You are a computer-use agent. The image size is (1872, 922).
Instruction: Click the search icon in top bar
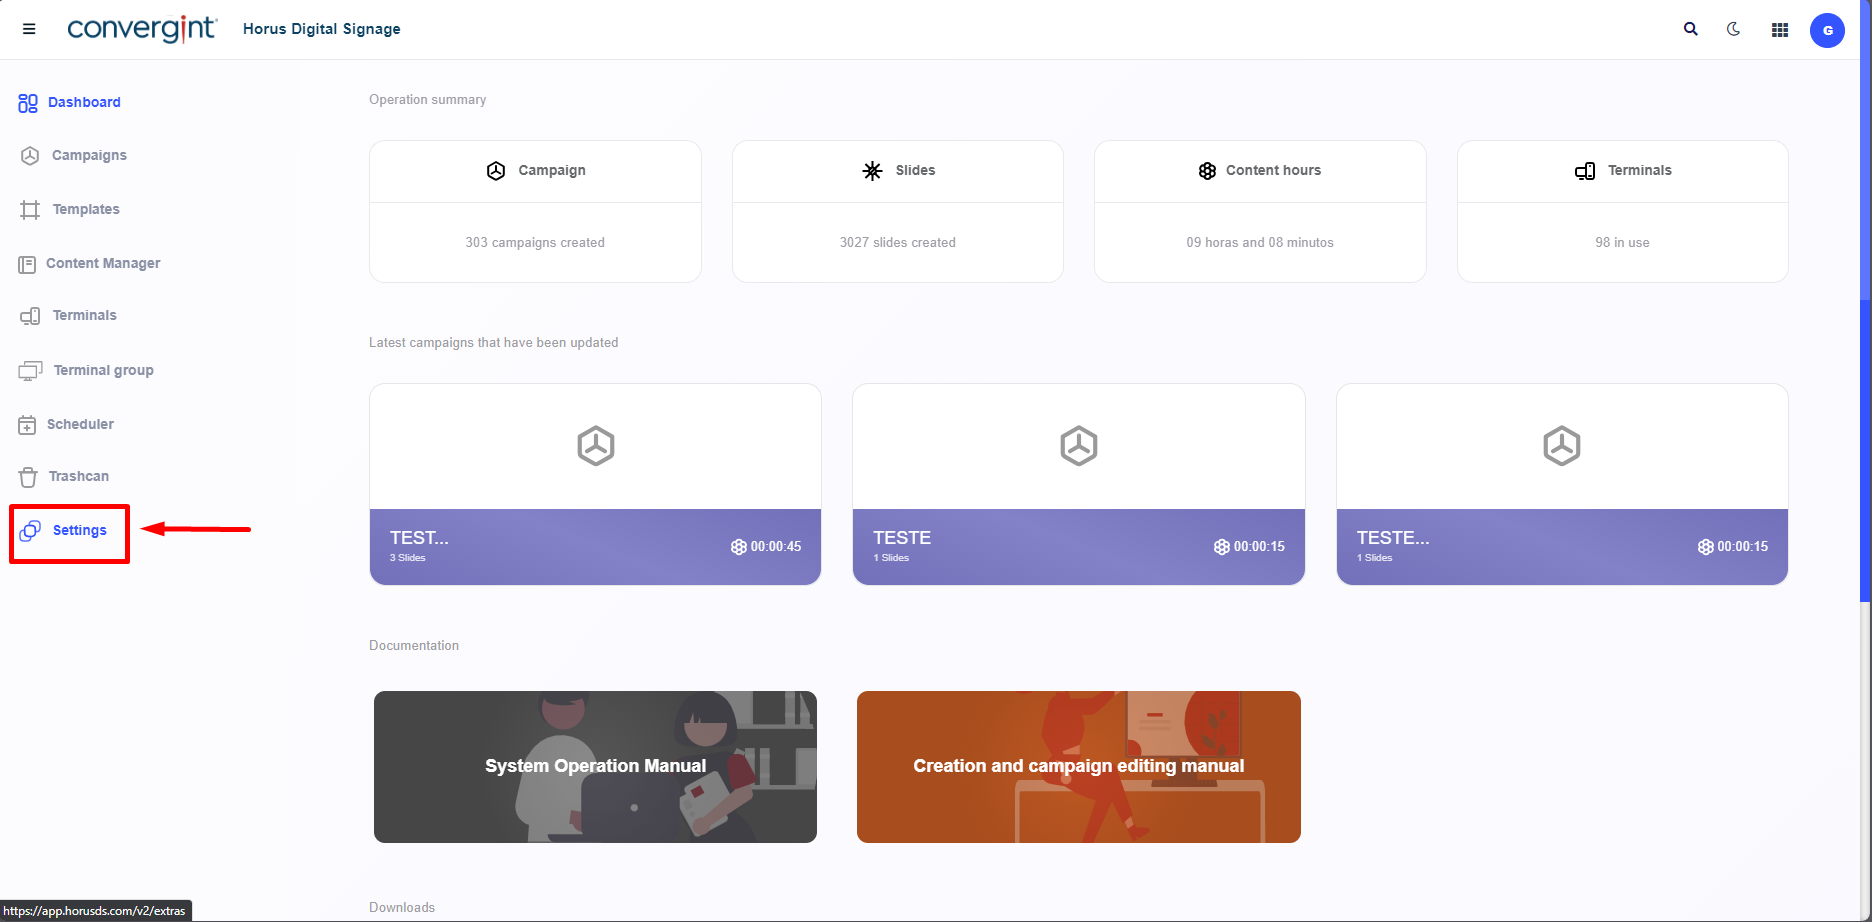(x=1690, y=29)
